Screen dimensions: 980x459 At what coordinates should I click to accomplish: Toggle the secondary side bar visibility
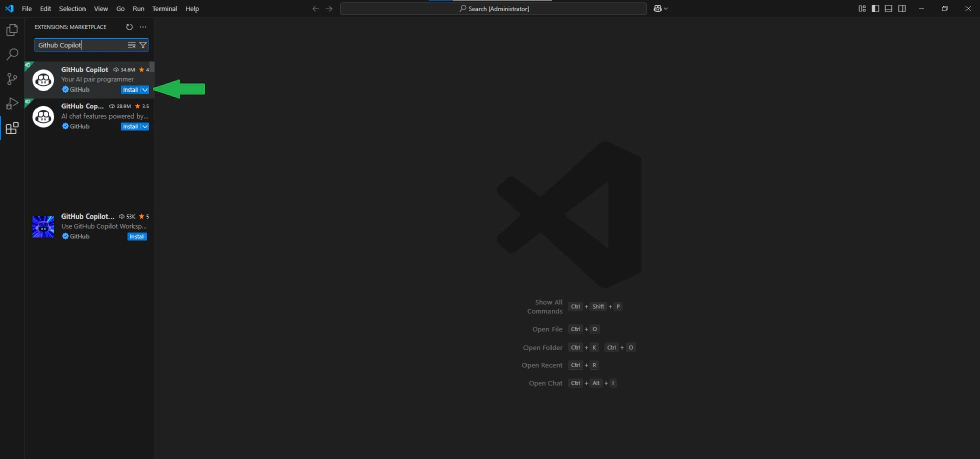[901, 9]
